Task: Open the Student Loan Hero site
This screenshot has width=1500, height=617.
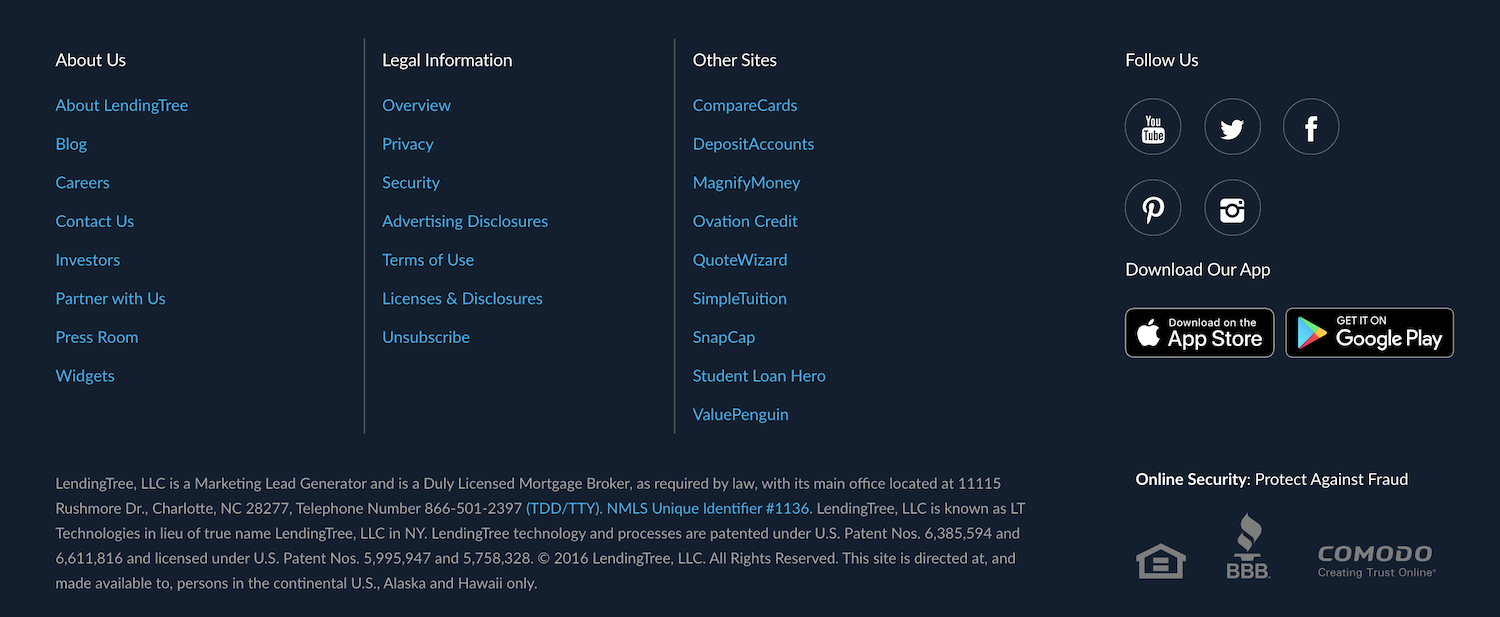Action: (759, 375)
